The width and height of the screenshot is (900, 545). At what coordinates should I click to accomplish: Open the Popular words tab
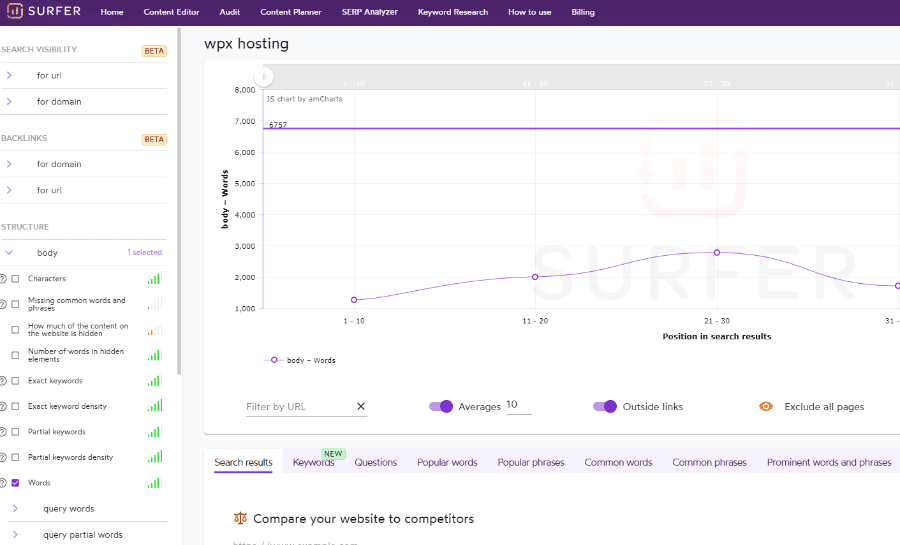(447, 462)
